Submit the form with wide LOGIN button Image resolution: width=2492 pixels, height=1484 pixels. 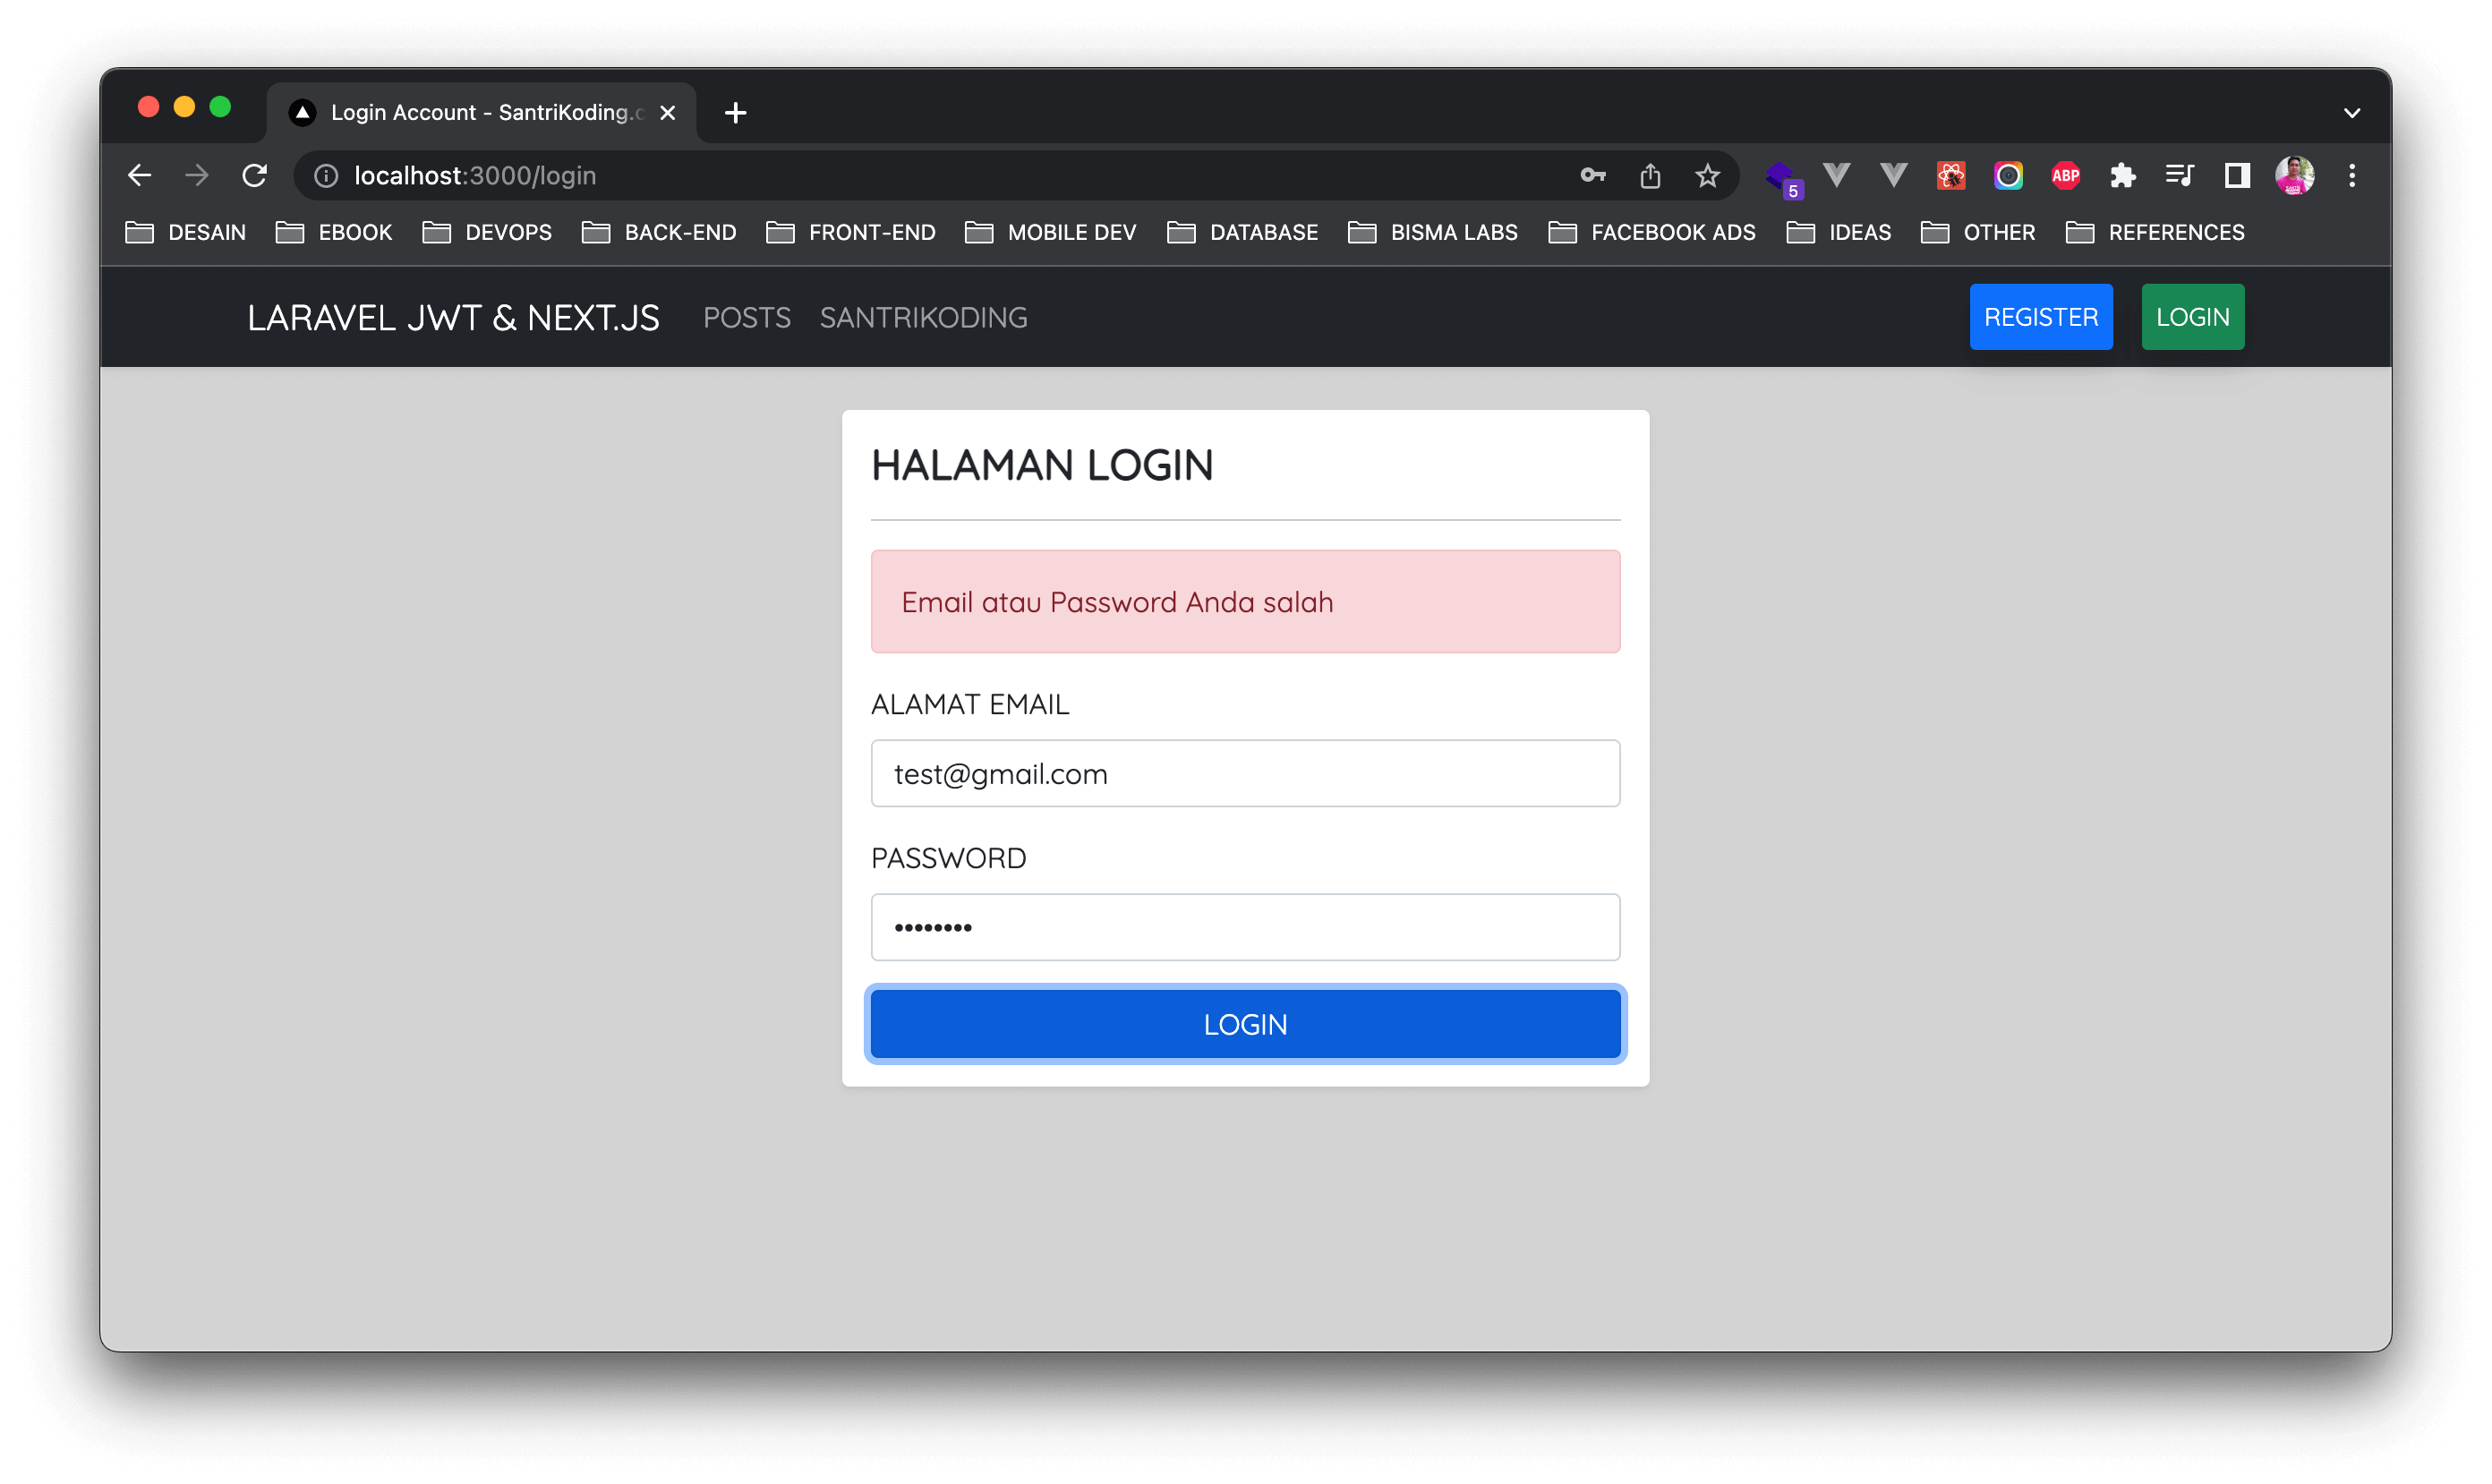click(1245, 1024)
